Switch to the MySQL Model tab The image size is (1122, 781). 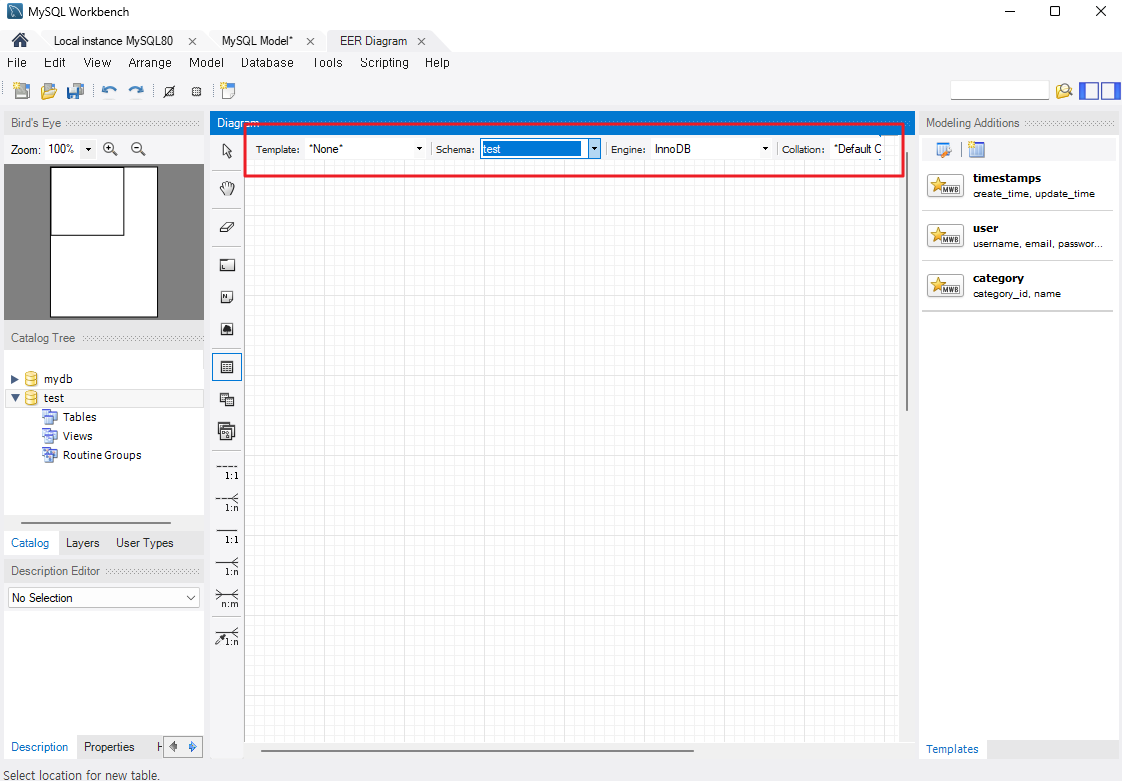(257, 41)
